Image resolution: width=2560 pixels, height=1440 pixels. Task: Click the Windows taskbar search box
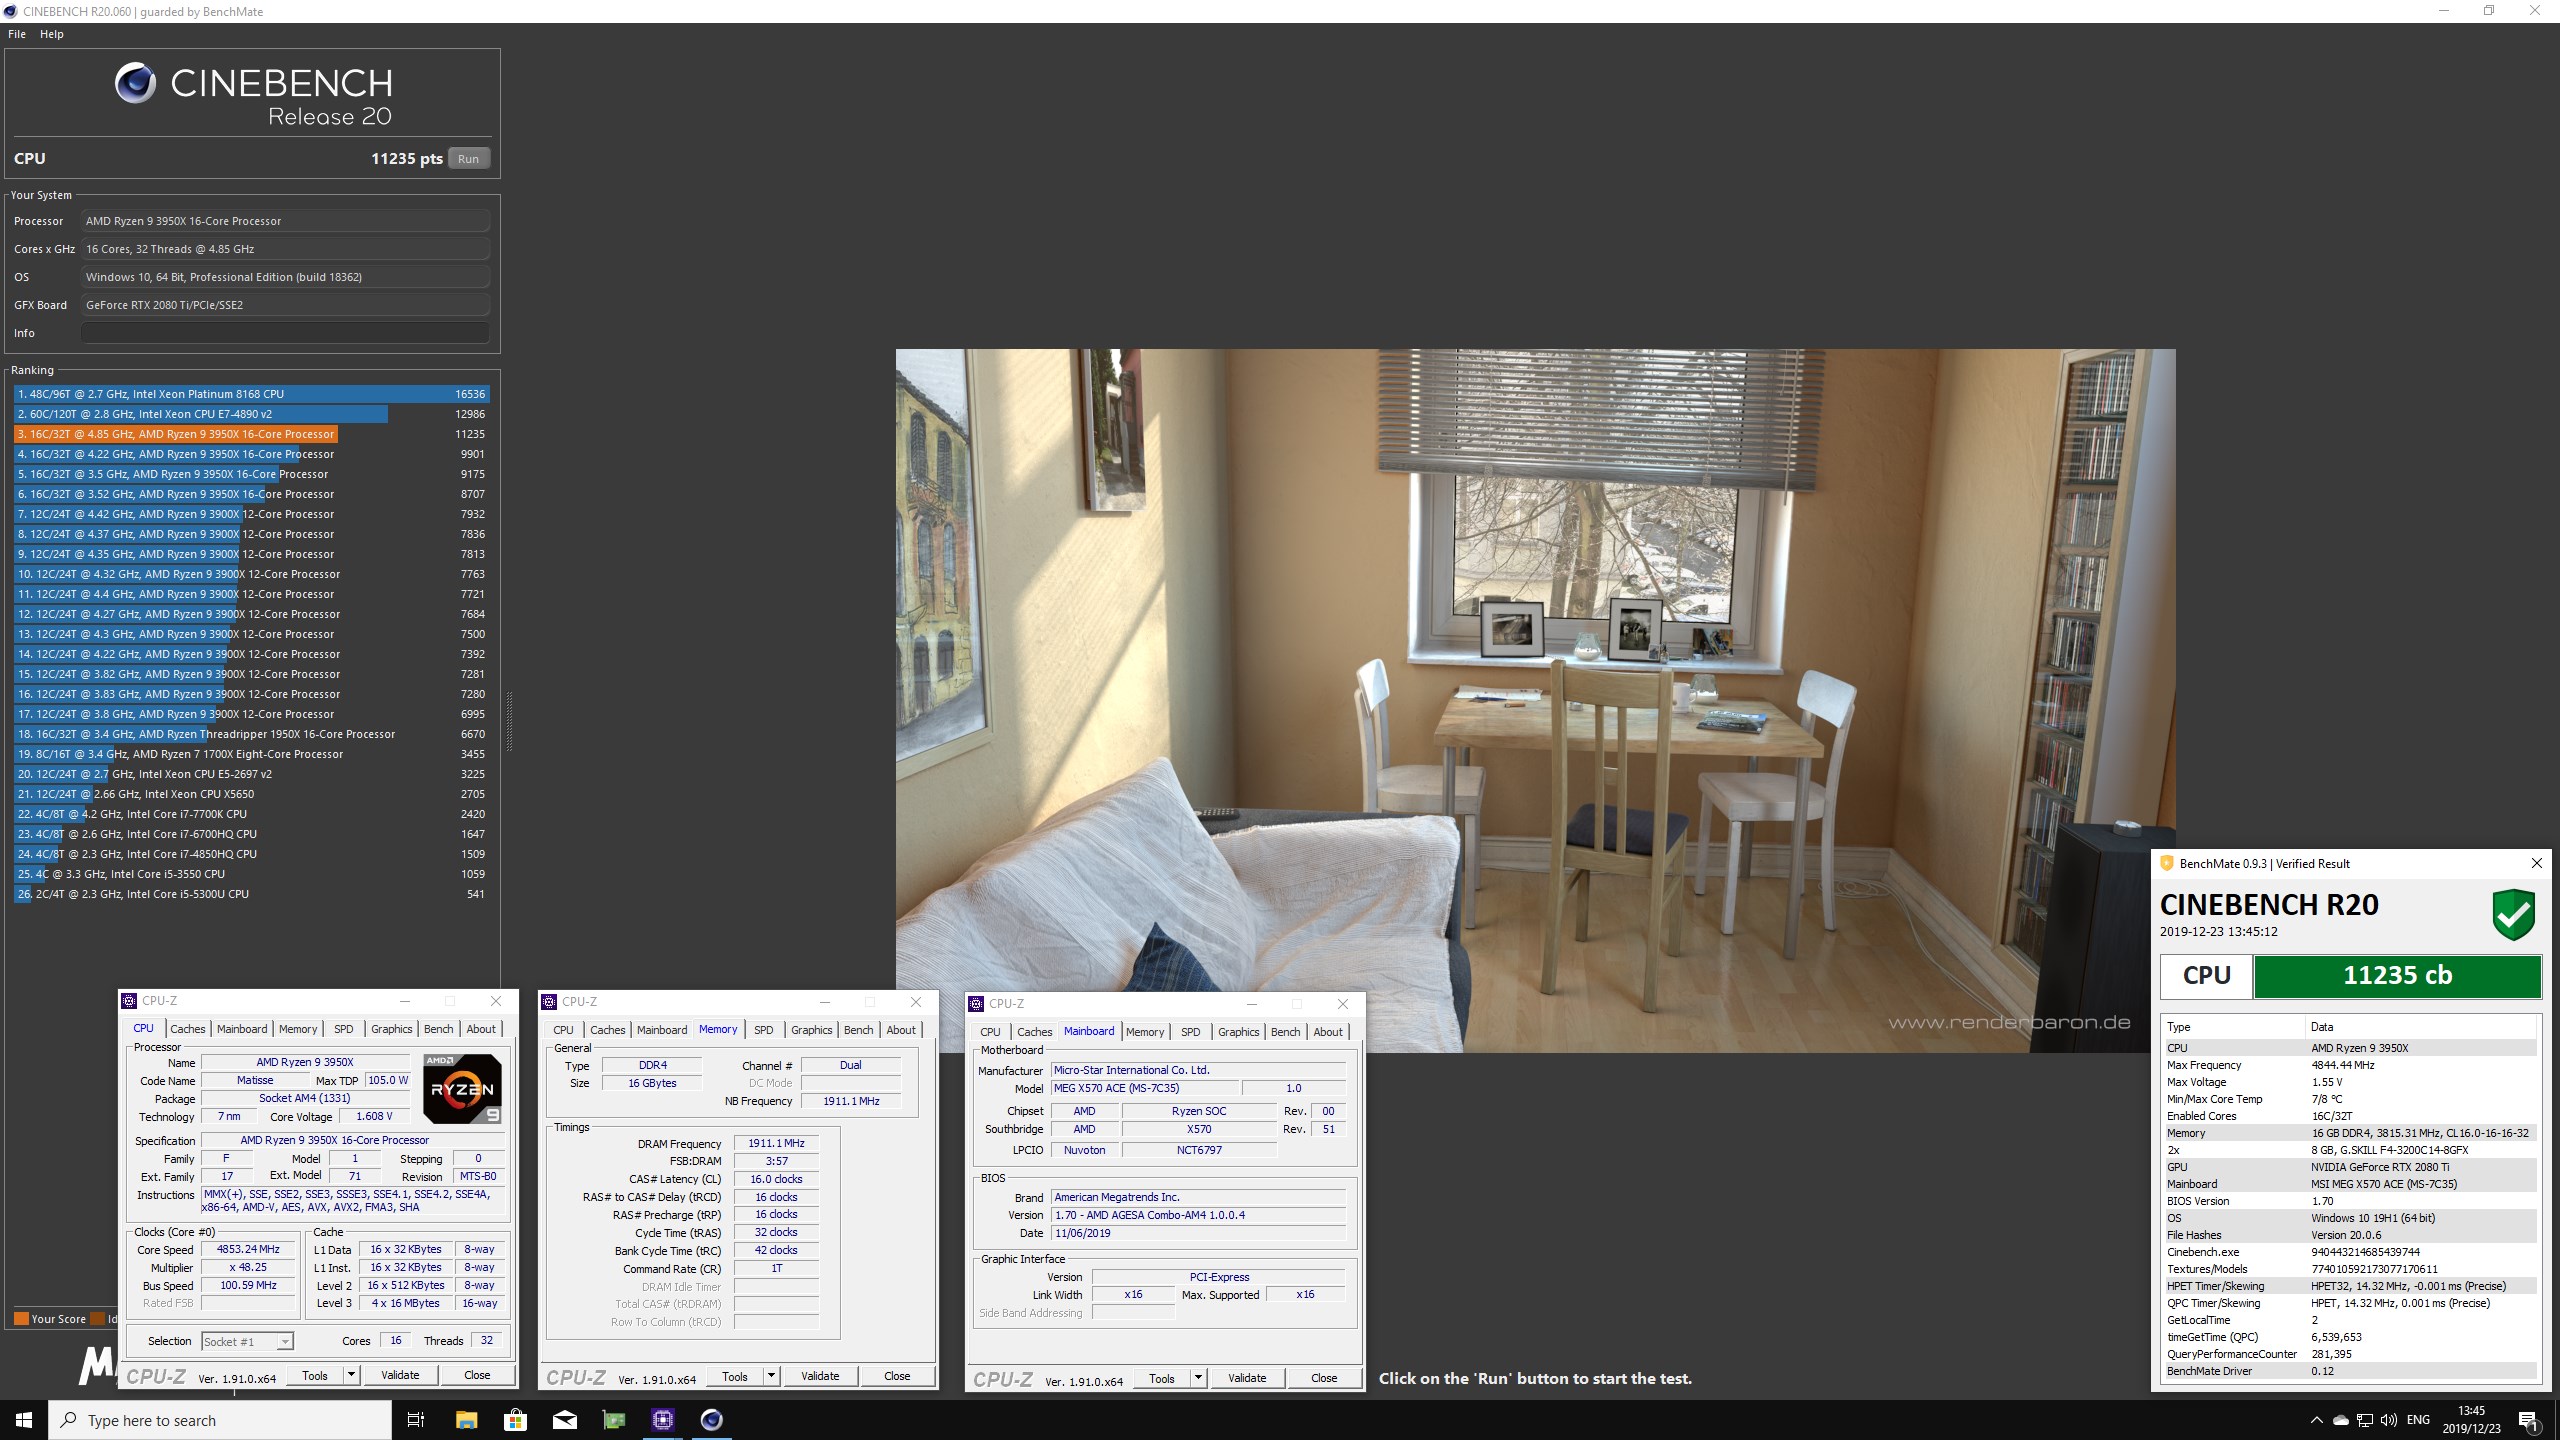[x=220, y=1420]
